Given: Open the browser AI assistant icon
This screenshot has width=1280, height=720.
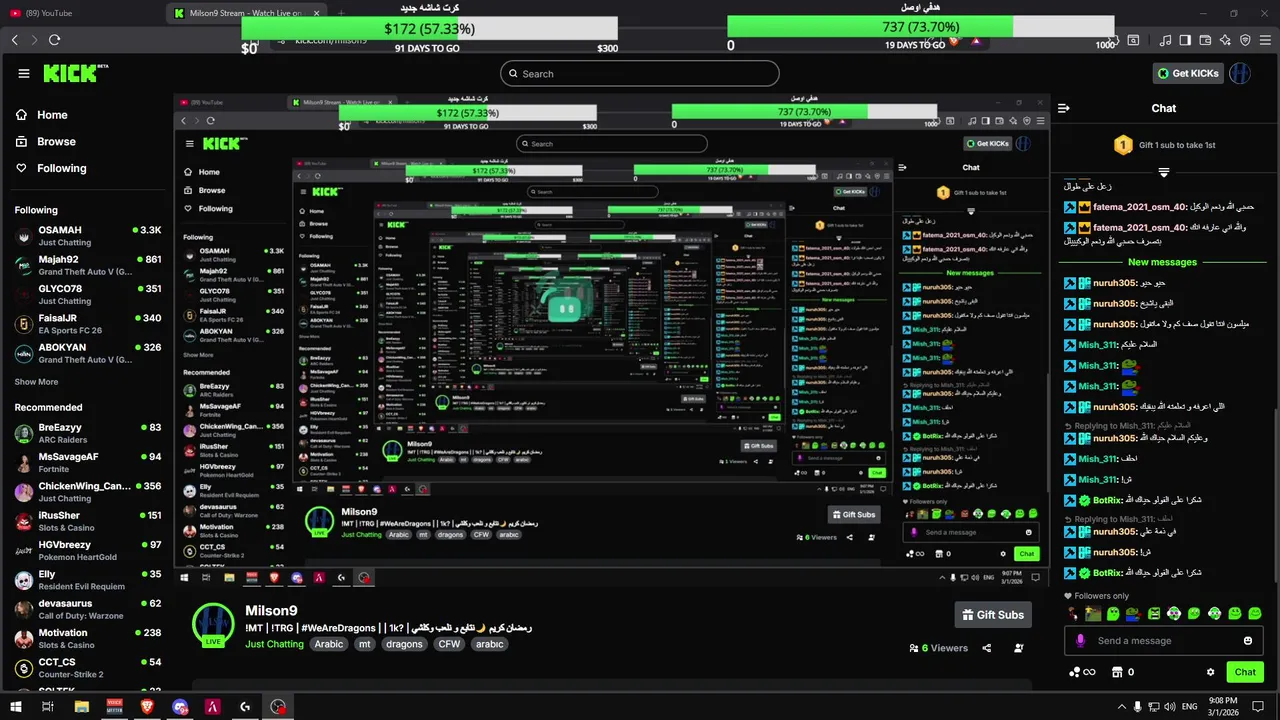Looking at the screenshot, I should click(1225, 40).
